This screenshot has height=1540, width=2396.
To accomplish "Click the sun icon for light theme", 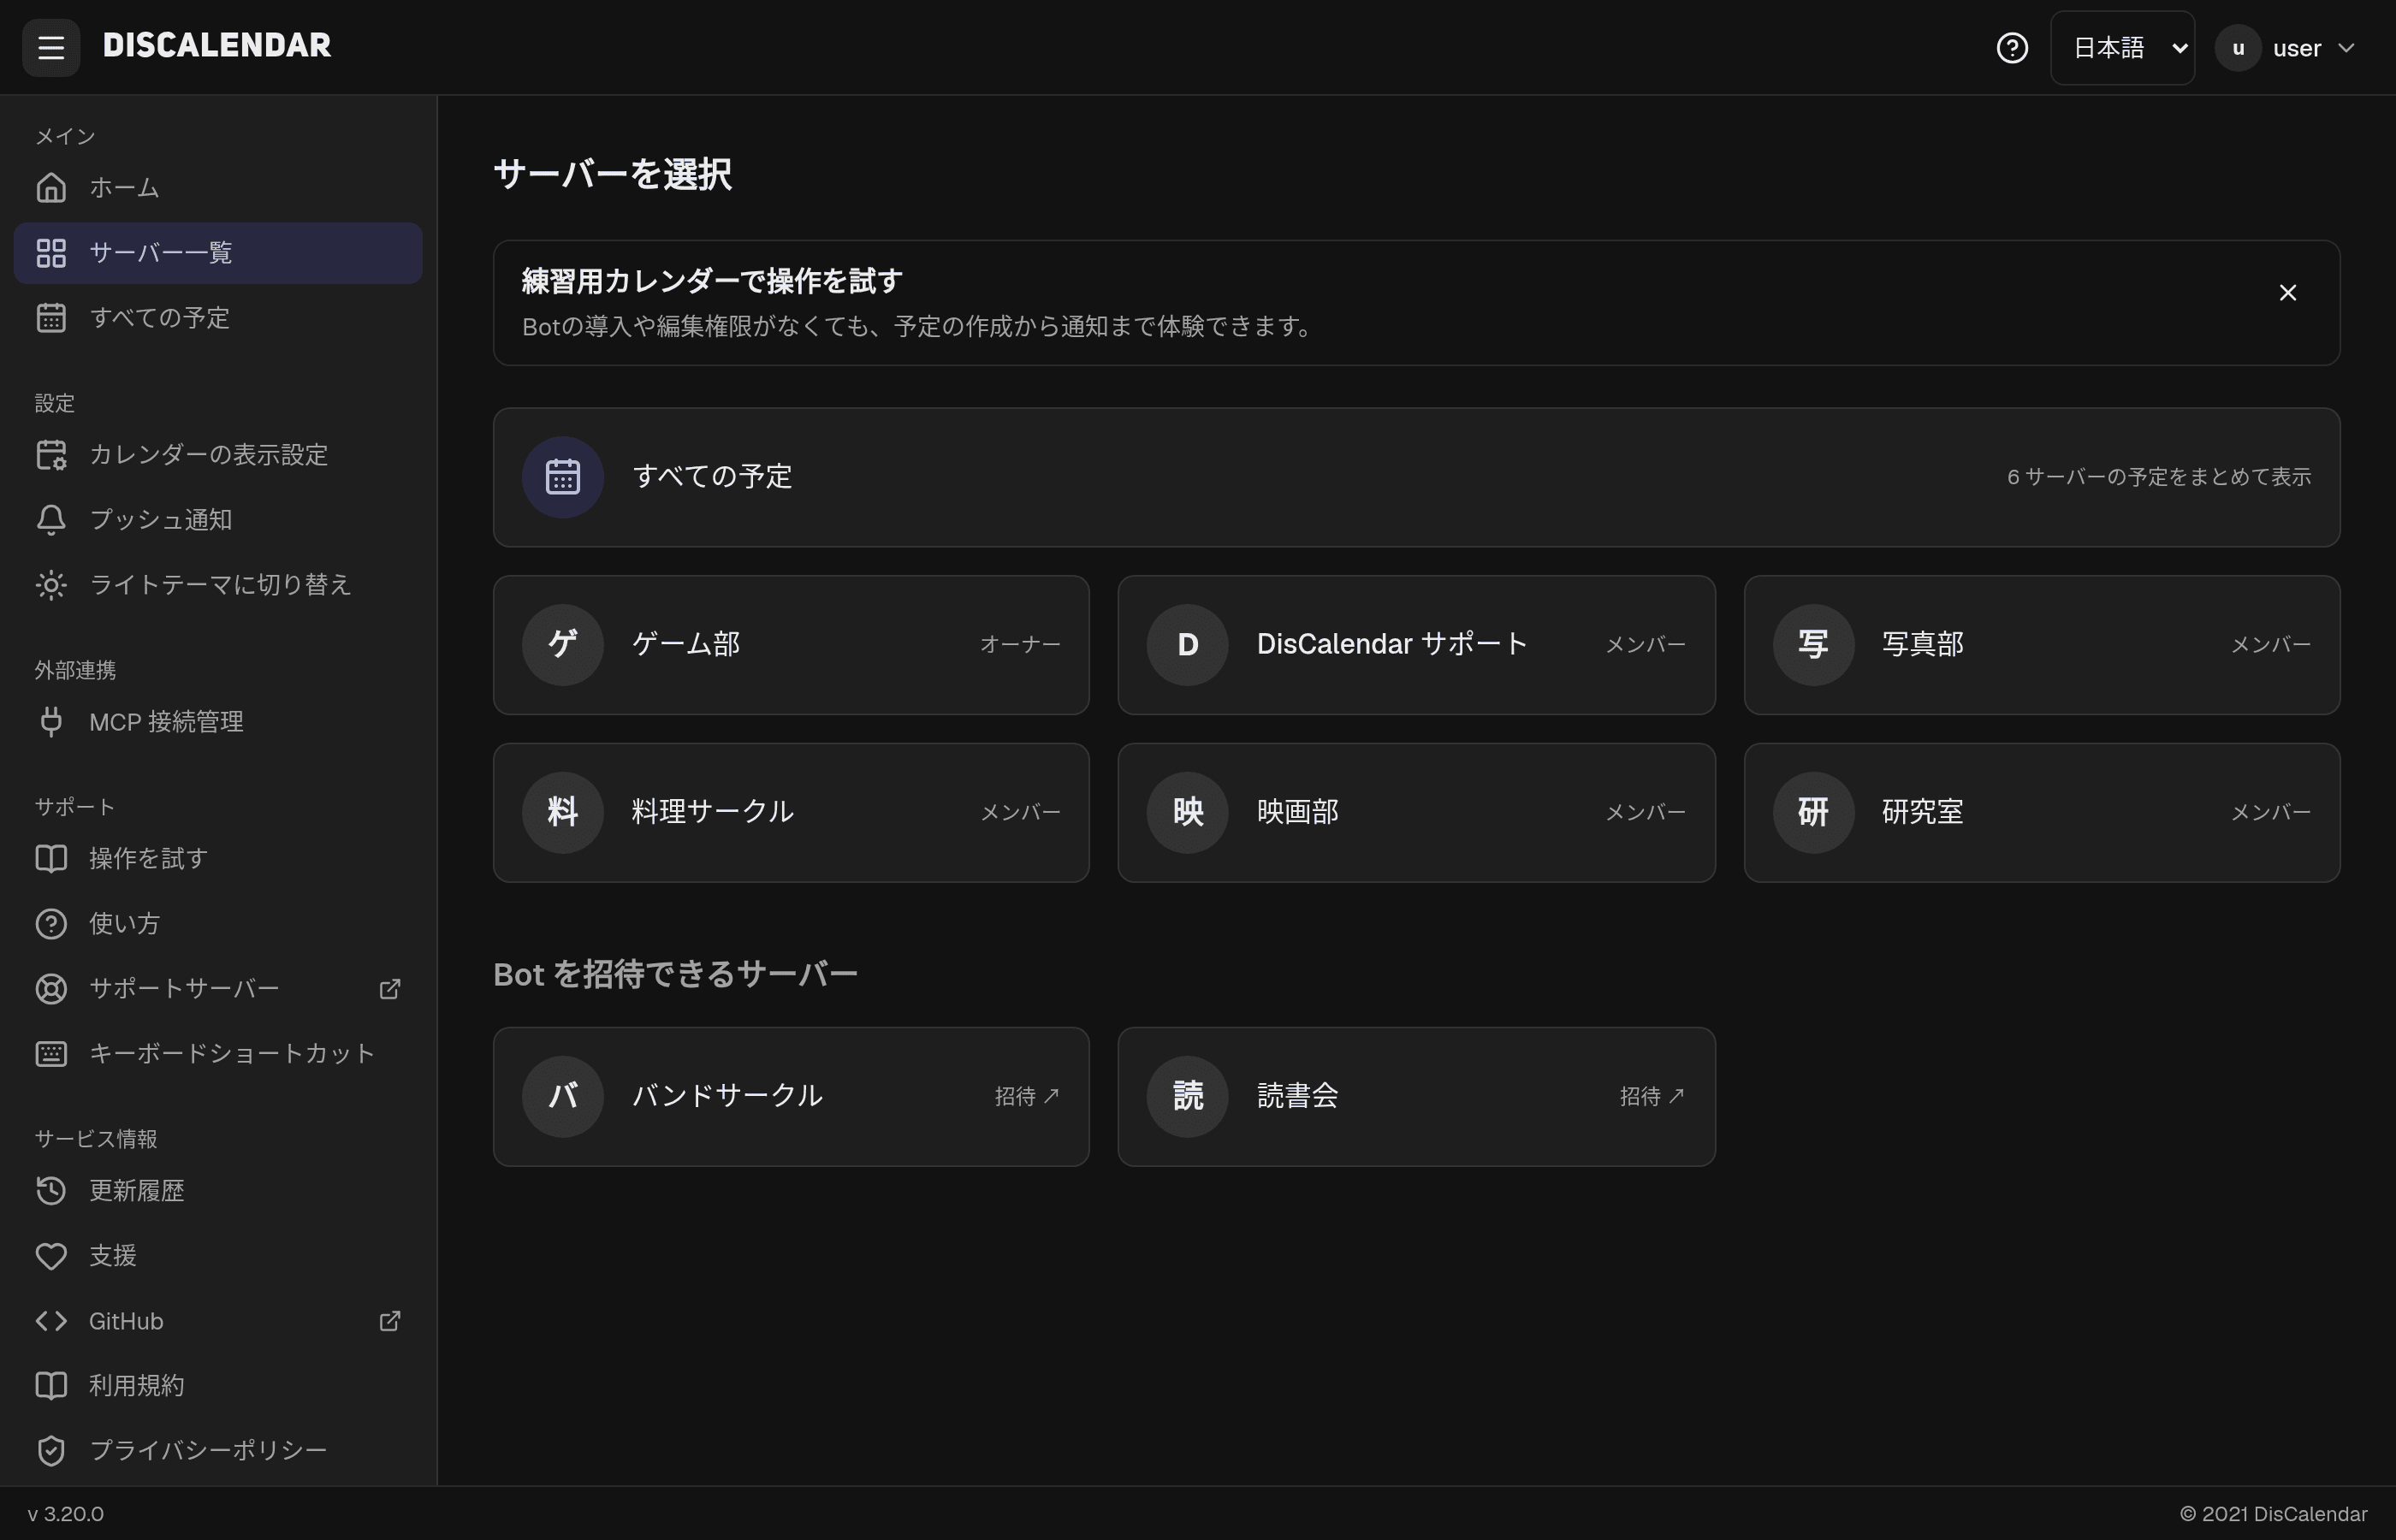I will click(x=51, y=585).
